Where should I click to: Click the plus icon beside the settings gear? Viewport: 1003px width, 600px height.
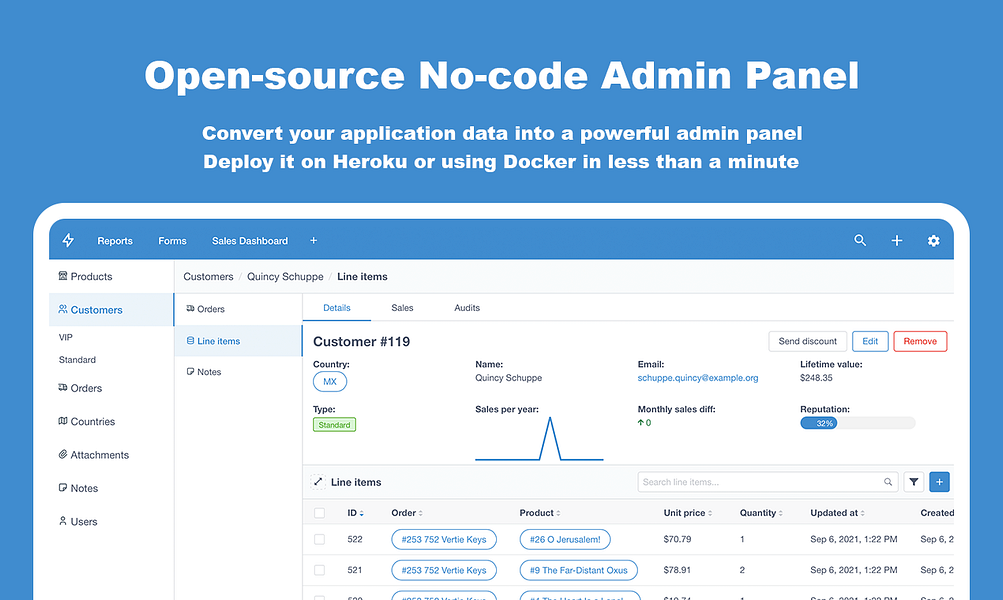pyautogui.click(x=897, y=241)
